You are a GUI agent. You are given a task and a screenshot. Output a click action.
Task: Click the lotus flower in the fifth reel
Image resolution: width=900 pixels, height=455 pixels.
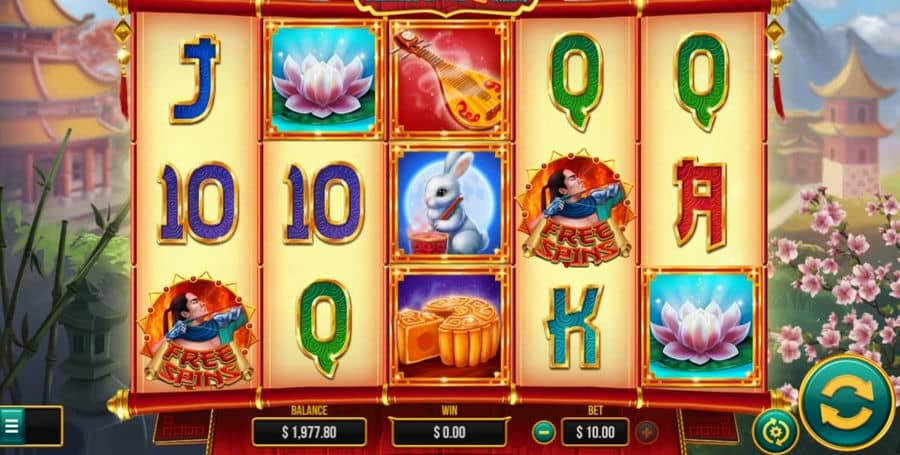(701, 326)
